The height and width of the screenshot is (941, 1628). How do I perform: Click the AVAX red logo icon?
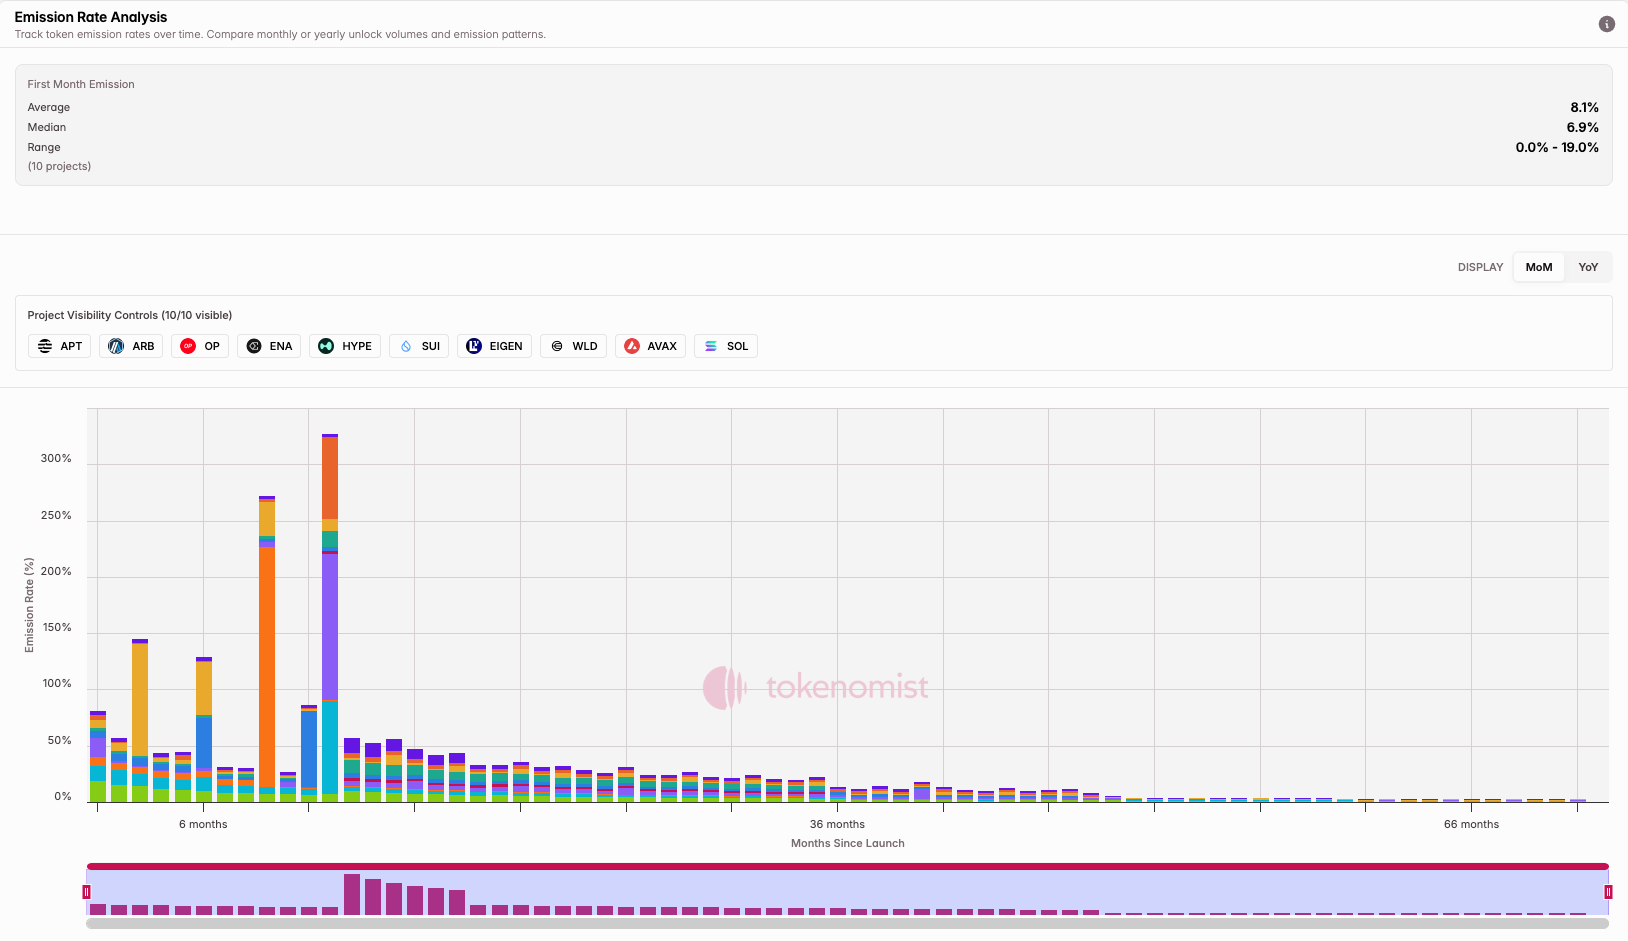632,346
